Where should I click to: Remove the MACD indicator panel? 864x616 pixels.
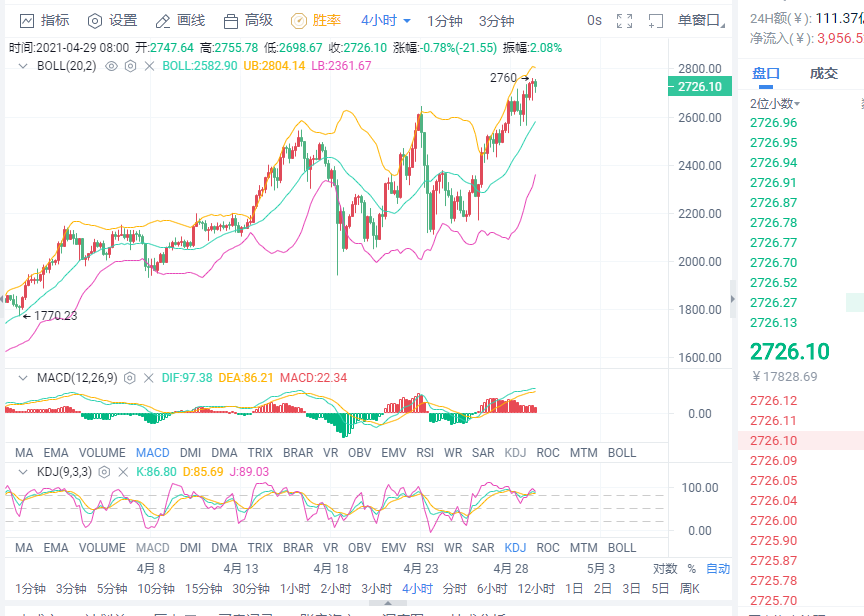pyautogui.click(x=150, y=378)
